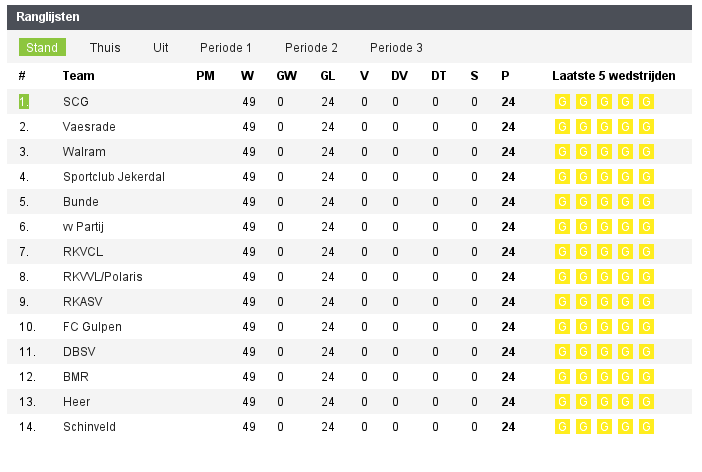
Task: Show the Periode 1 ranking
Action: click(226, 47)
